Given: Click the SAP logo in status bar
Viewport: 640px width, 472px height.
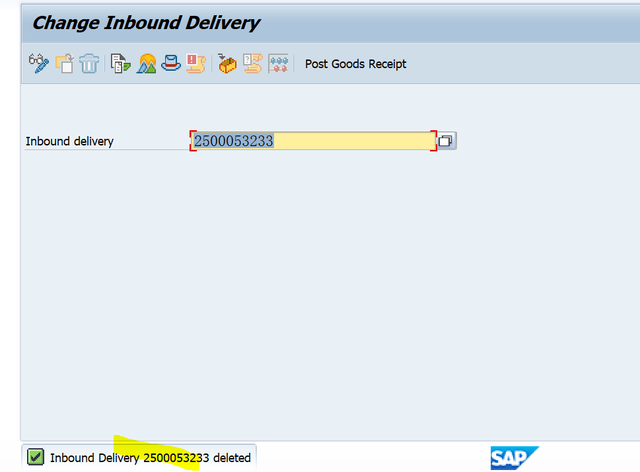Looking at the screenshot, I should [x=514, y=458].
